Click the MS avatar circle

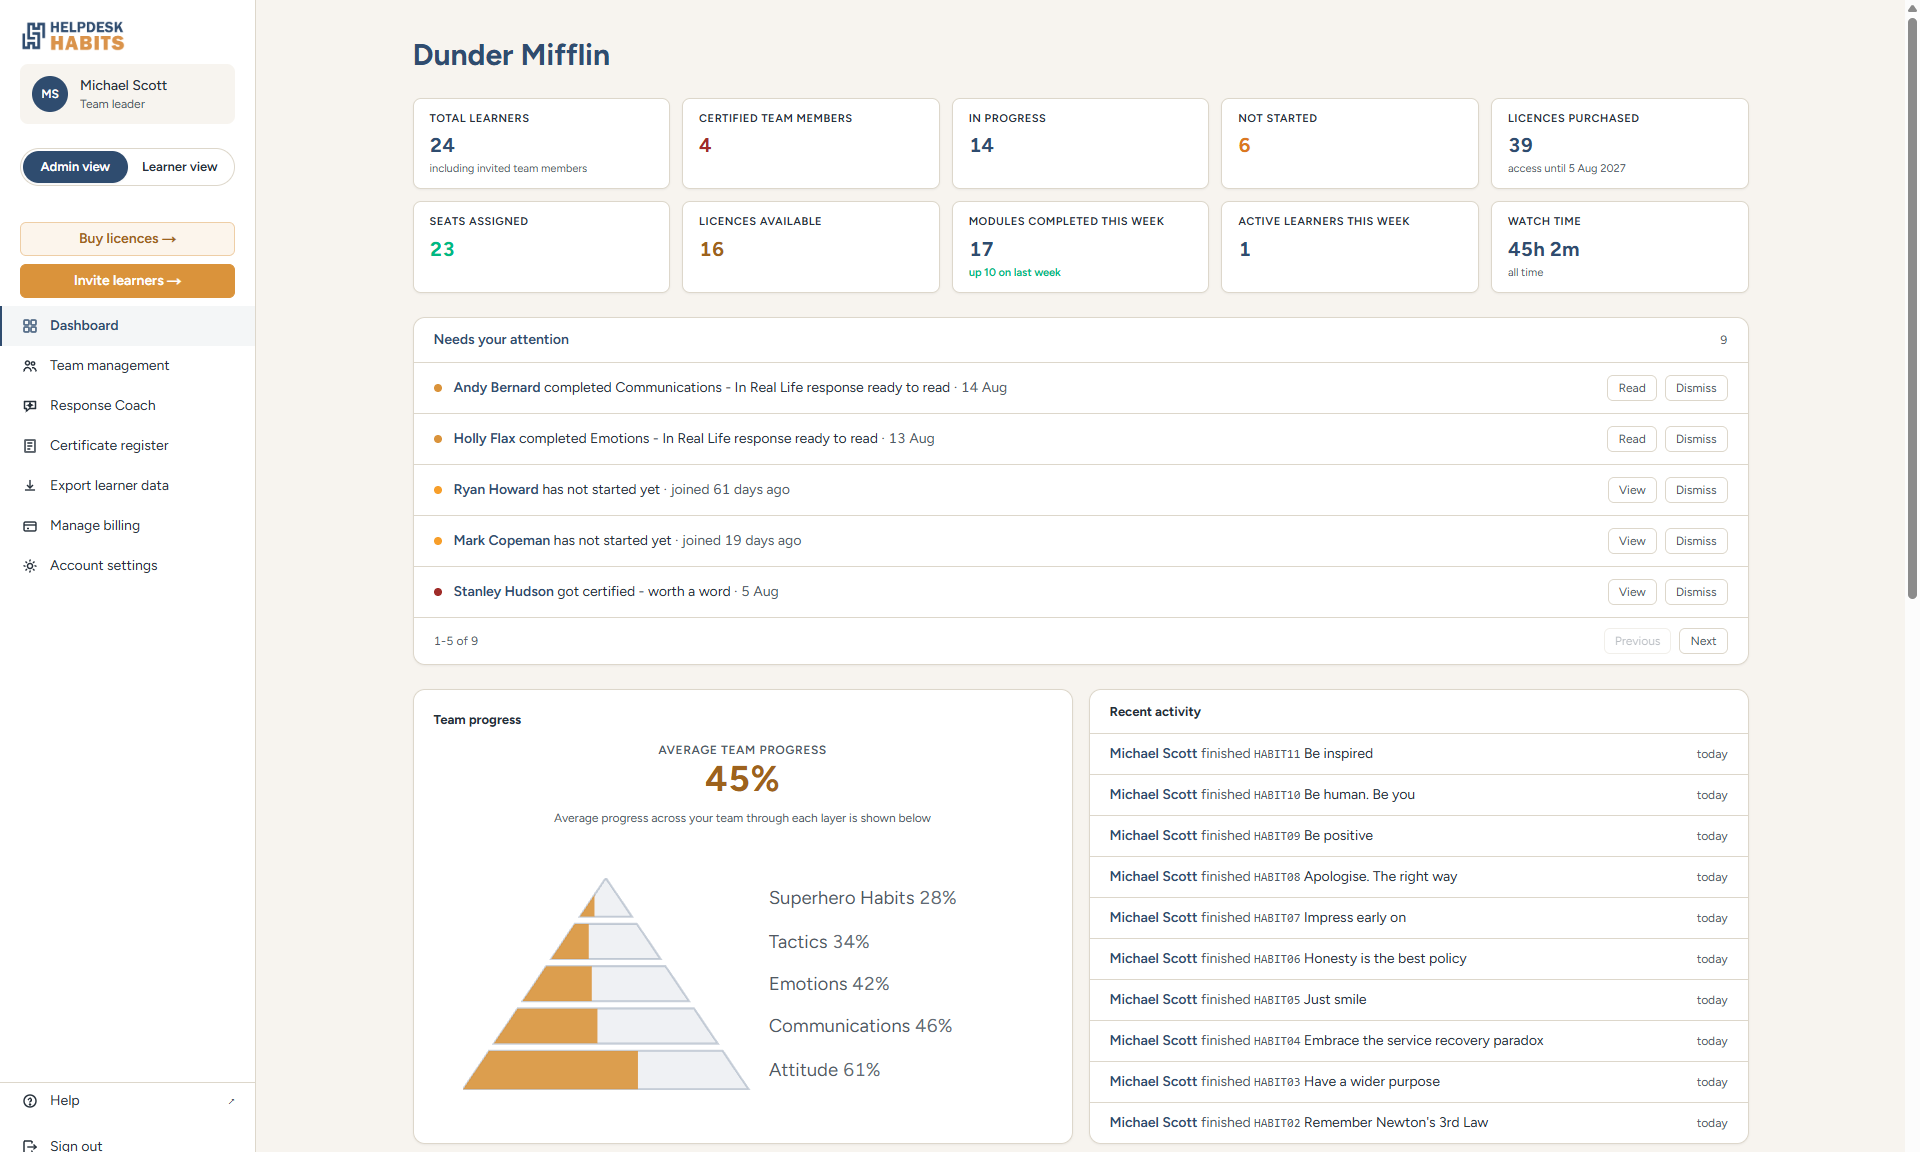tap(50, 94)
